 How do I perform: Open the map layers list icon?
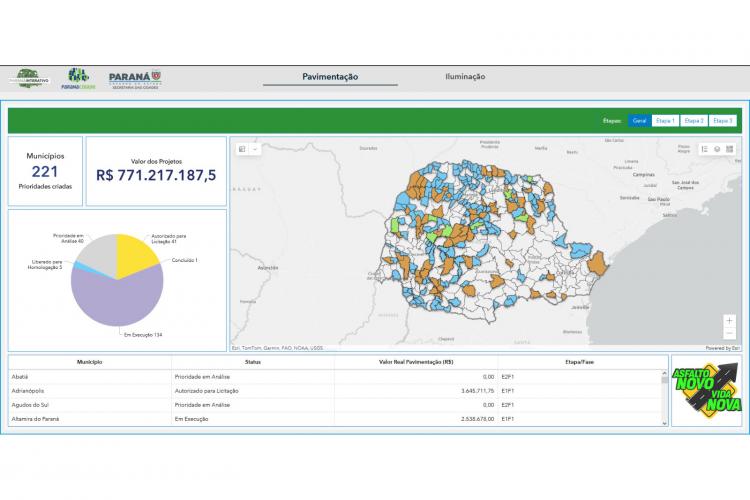(717, 149)
